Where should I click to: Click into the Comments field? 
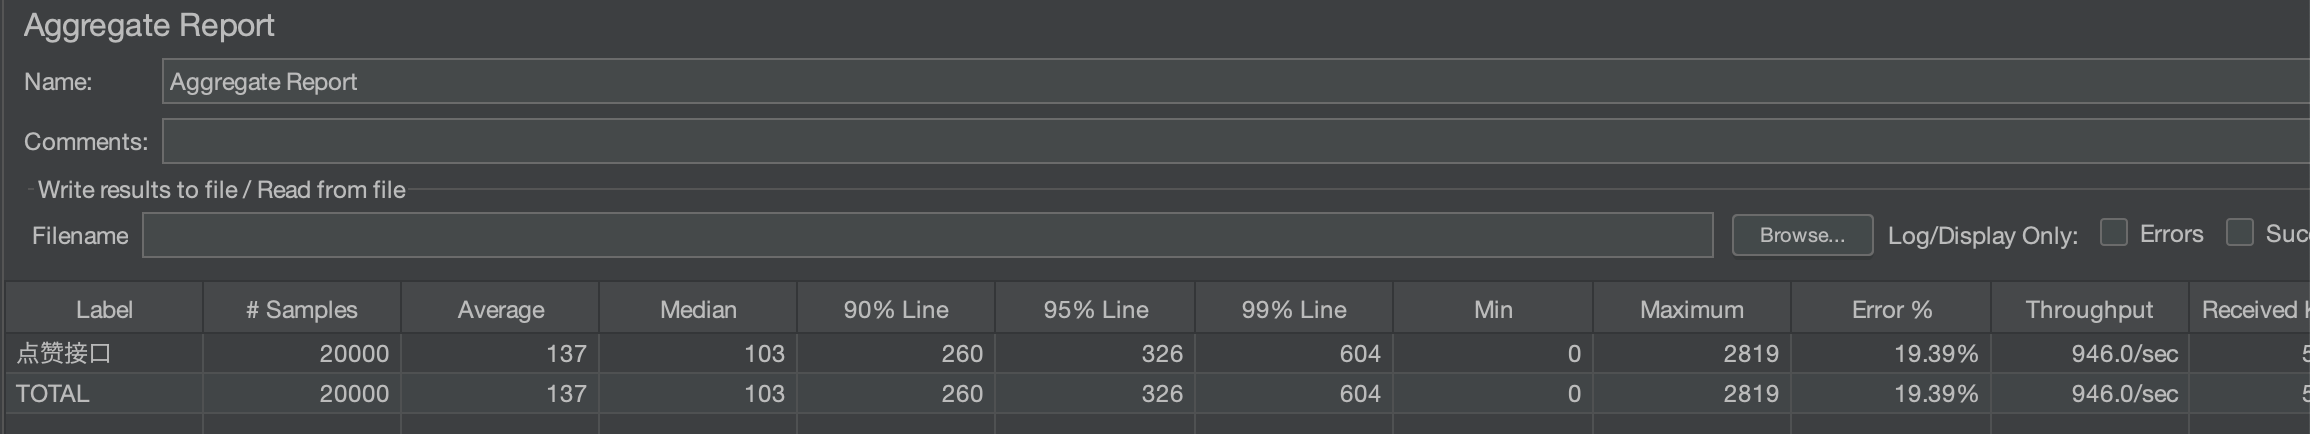pos(1236,141)
